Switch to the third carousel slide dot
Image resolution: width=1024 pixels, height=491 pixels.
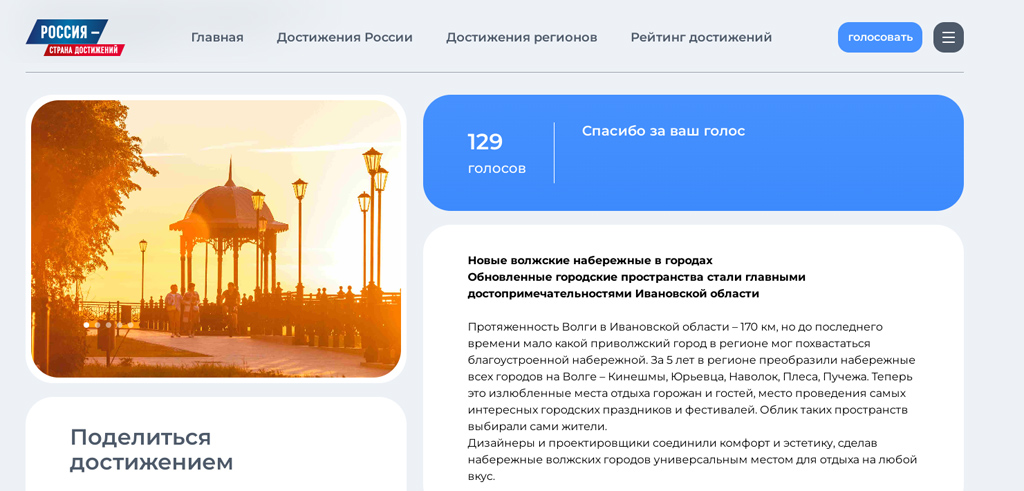pos(108,325)
